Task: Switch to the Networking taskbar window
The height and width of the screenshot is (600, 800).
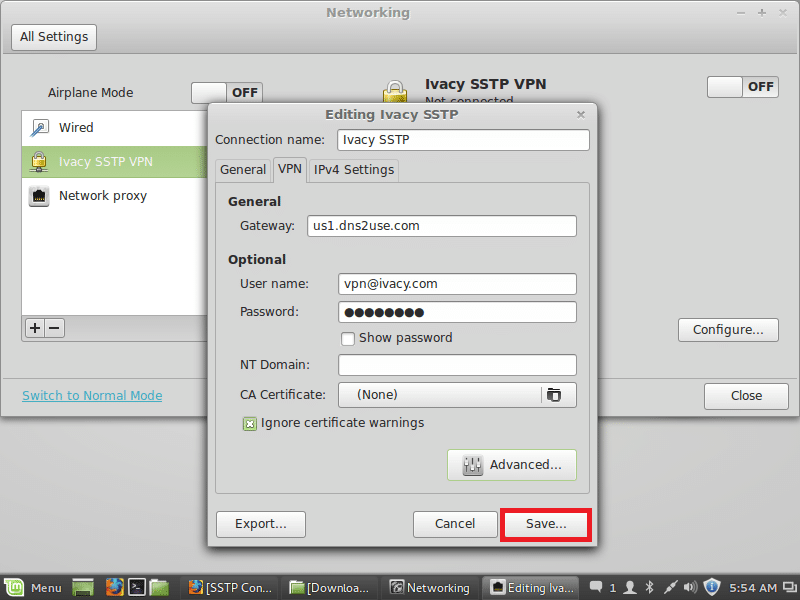Action: (430, 588)
